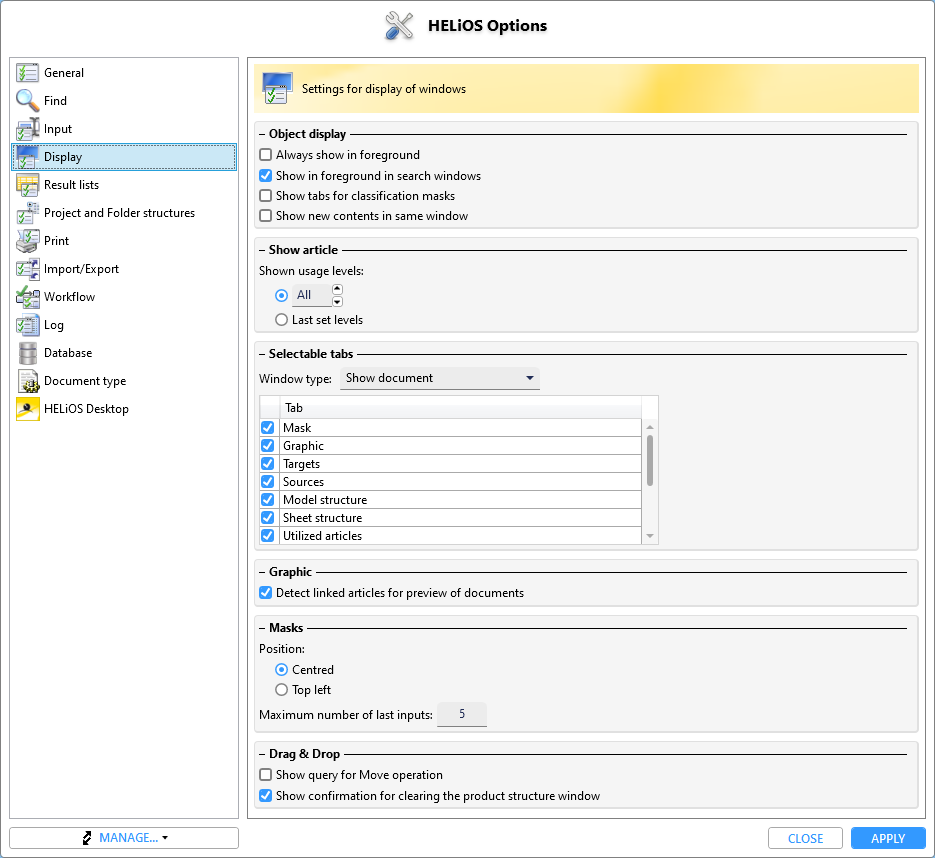
Task: Disable confirmation for clearing product structure window
Action: pos(265,796)
